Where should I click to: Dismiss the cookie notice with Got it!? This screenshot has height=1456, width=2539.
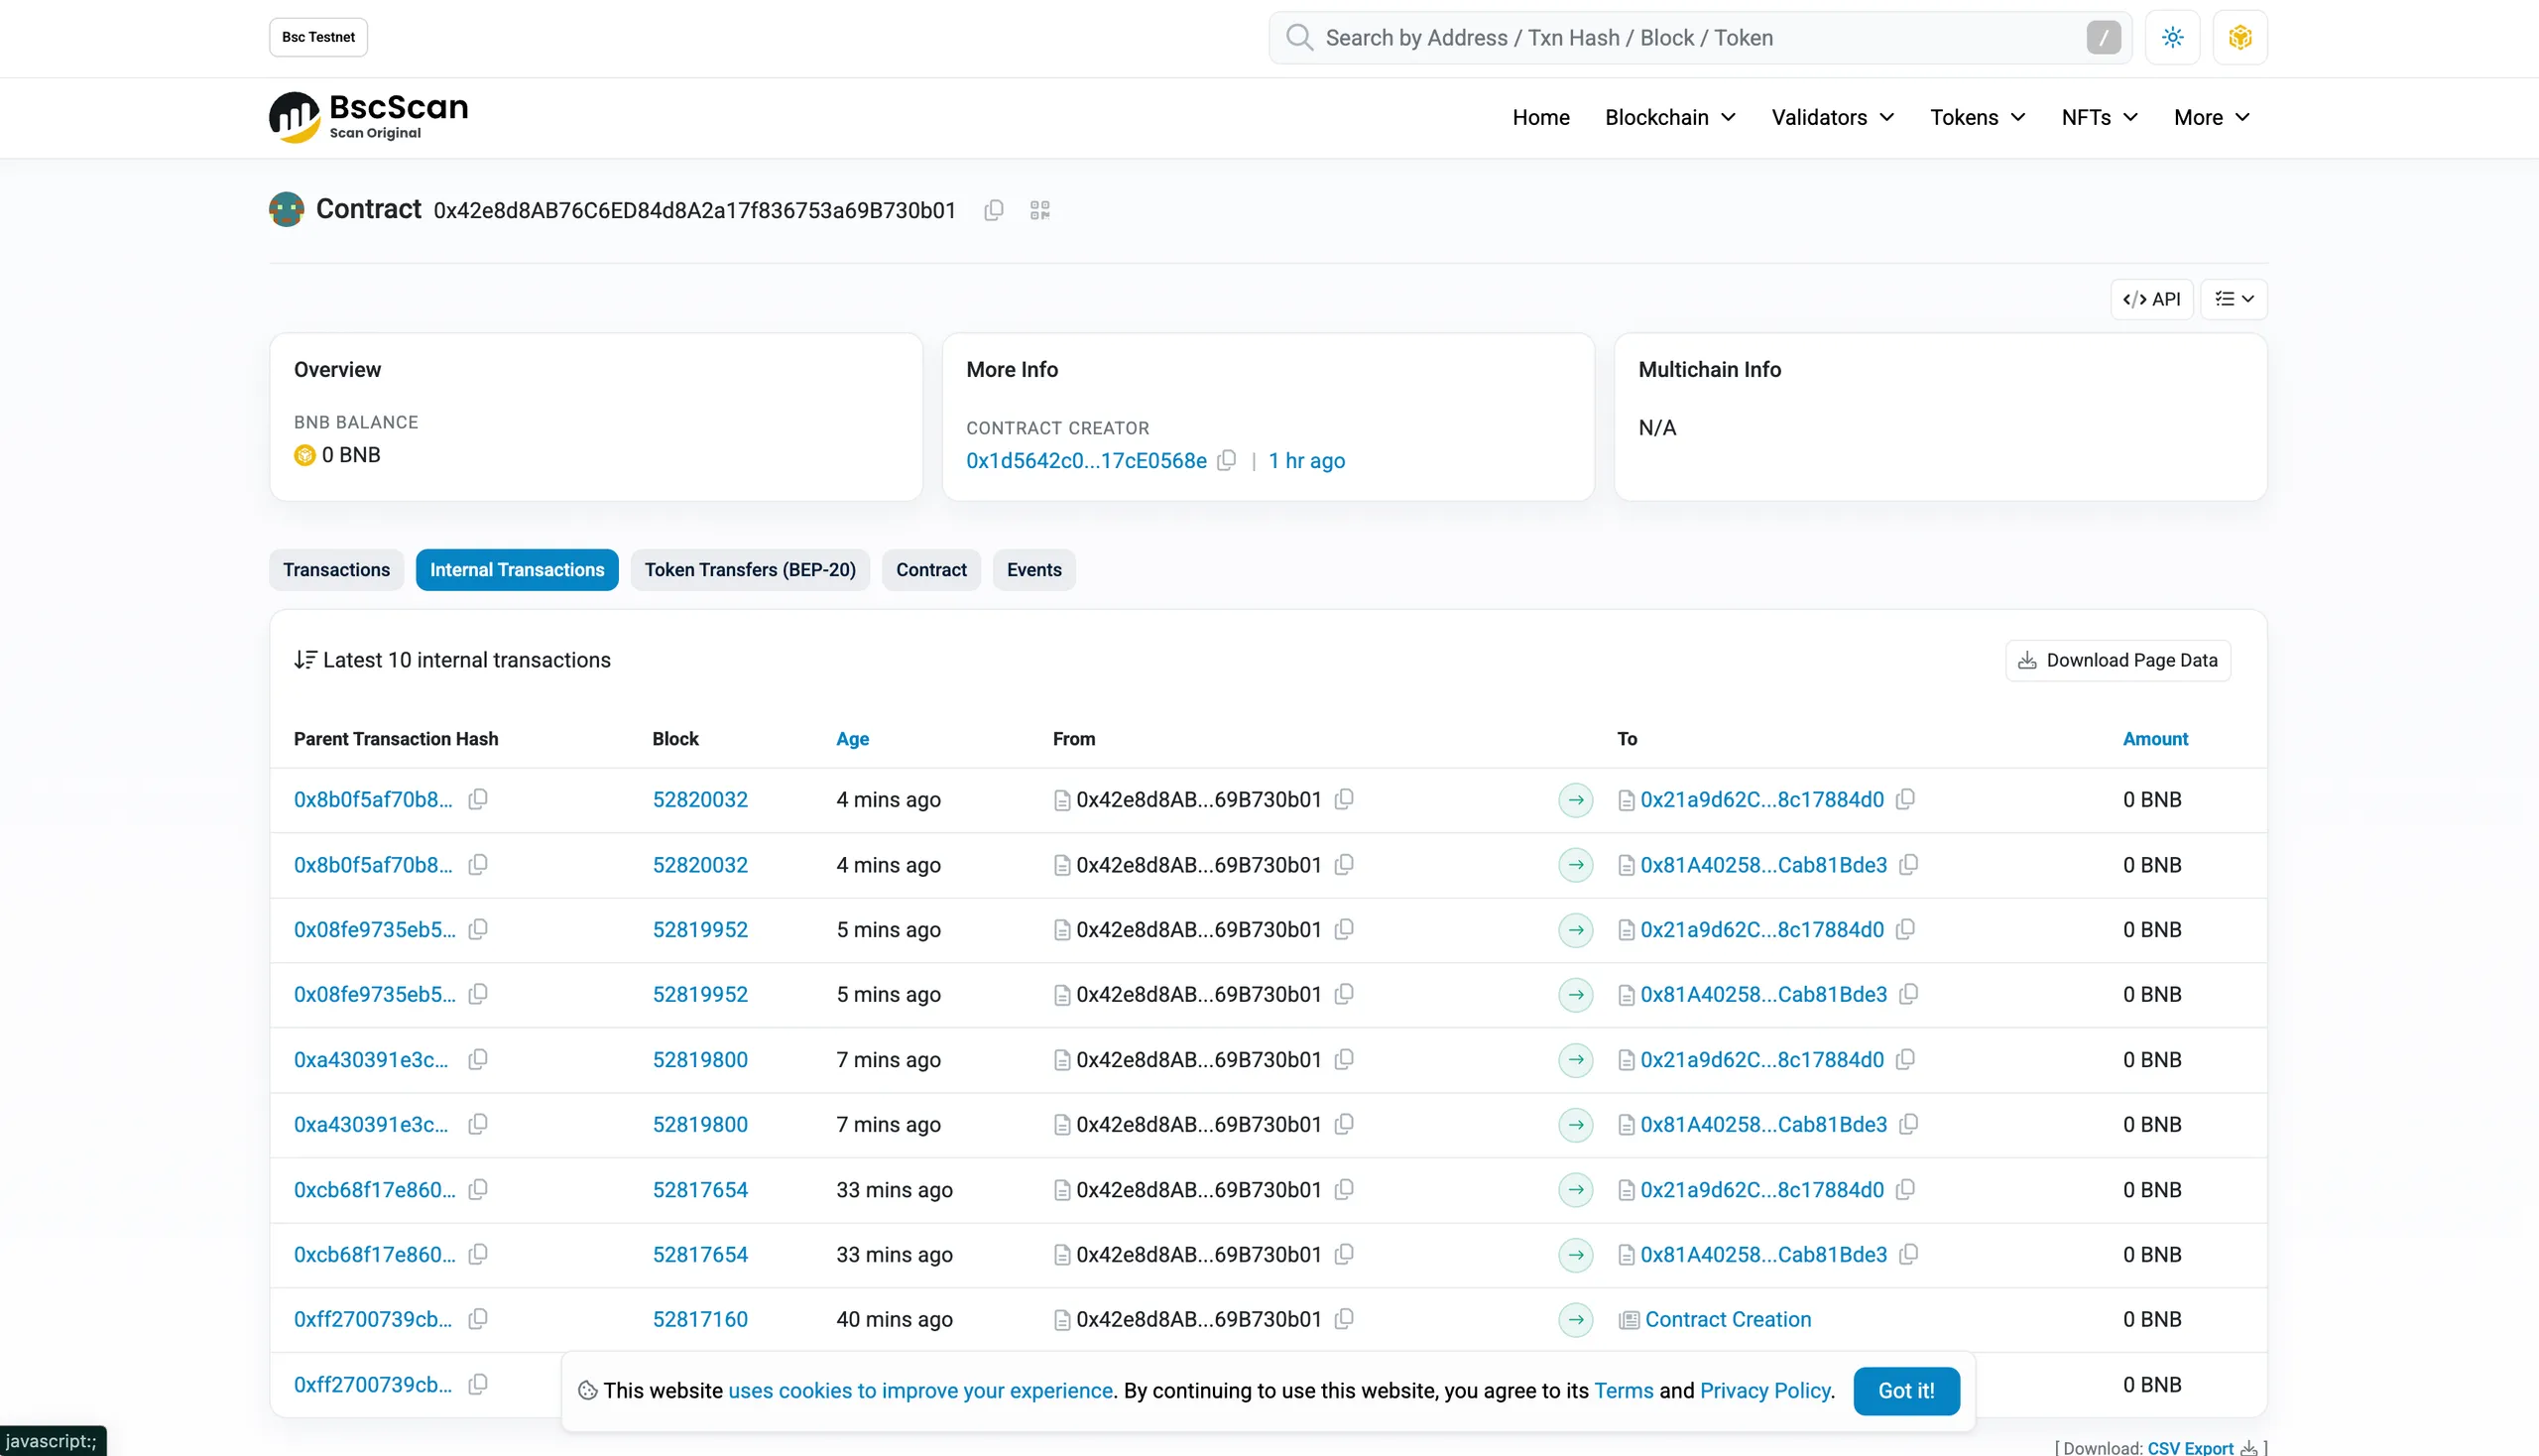coord(1905,1391)
